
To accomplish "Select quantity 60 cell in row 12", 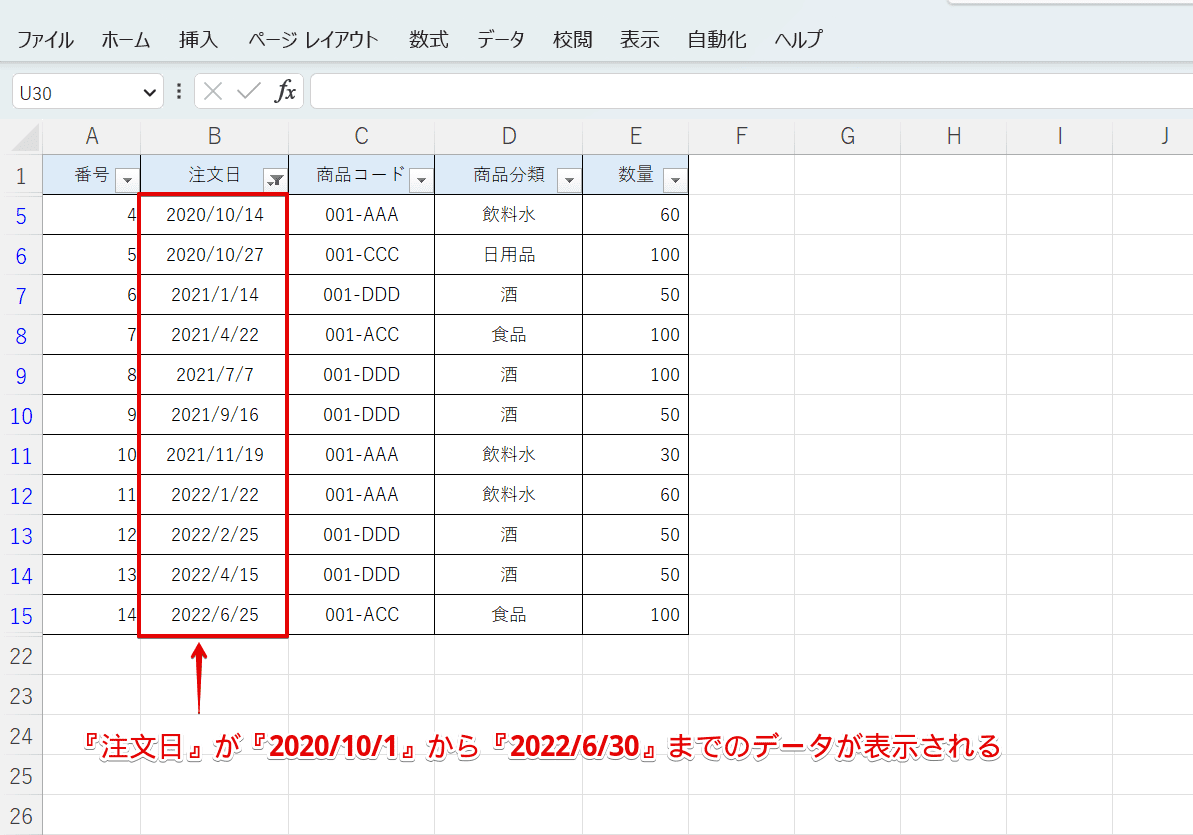I will click(x=636, y=495).
